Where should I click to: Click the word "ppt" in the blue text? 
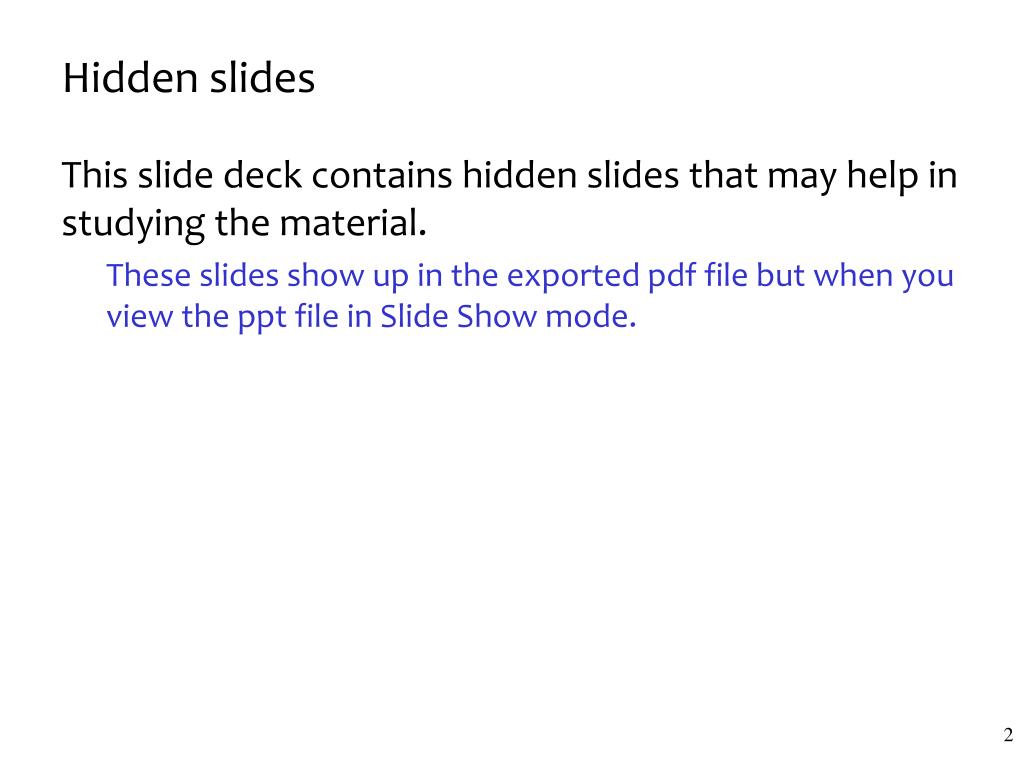click(261, 318)
